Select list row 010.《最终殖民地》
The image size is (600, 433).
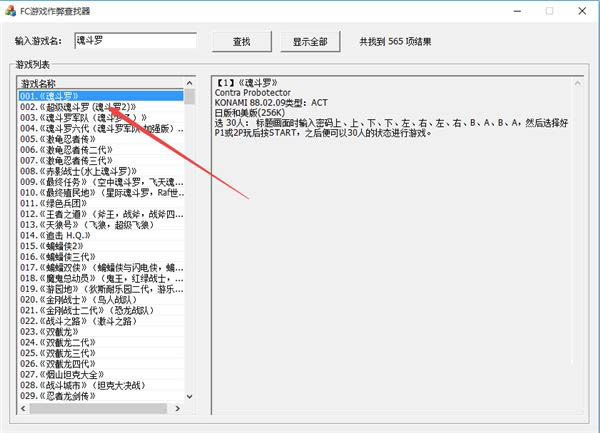(101, 192)
